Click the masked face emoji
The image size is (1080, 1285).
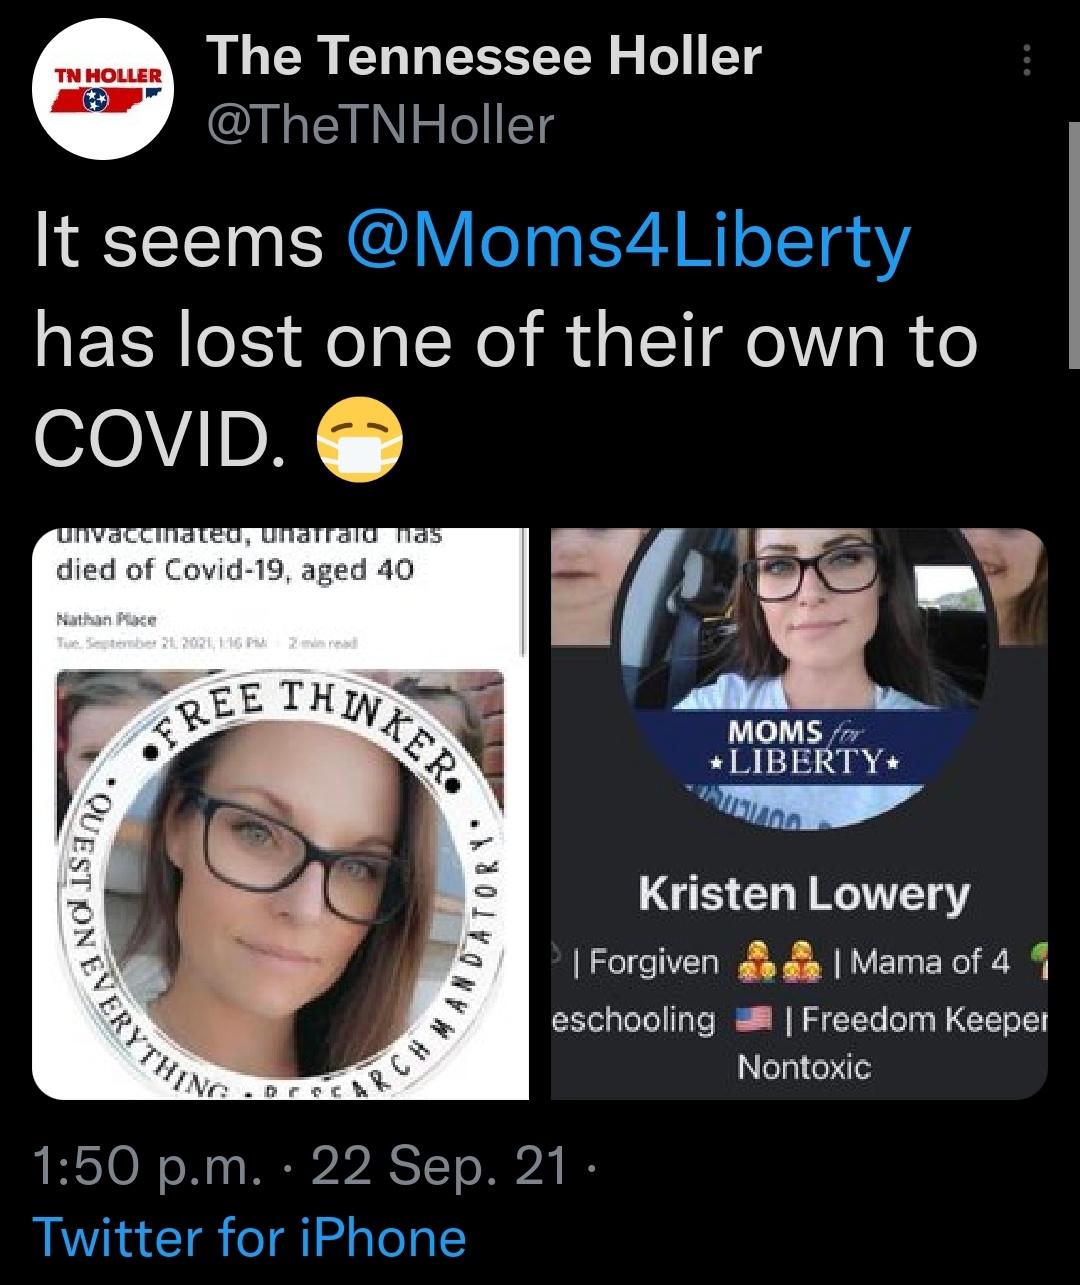[x=360, y=441]
